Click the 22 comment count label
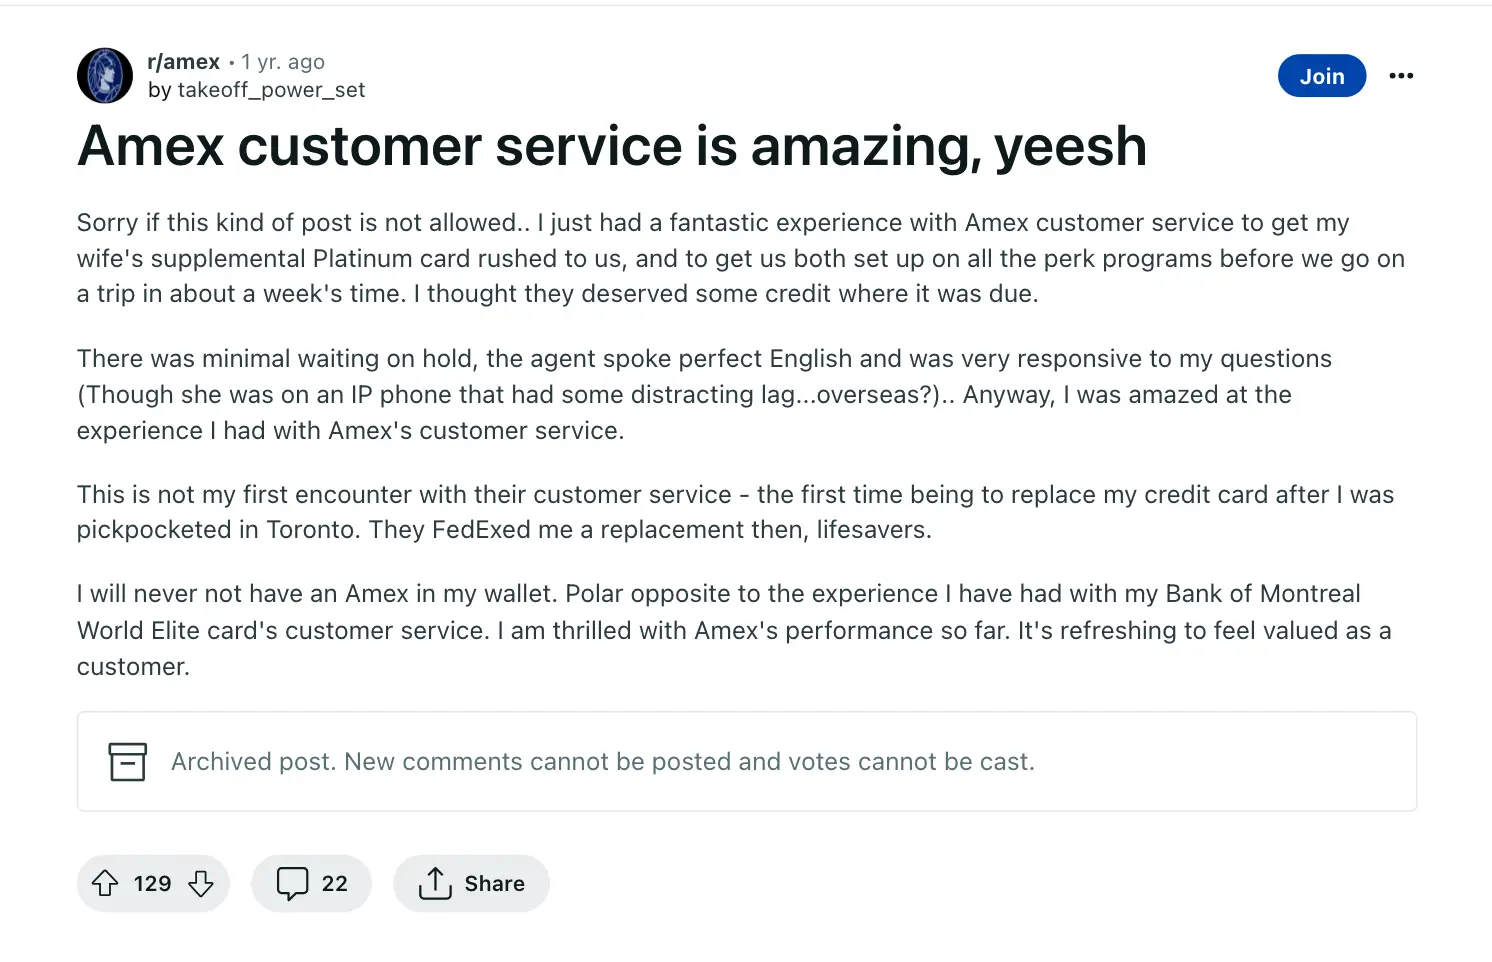 [x=333, y=883]
